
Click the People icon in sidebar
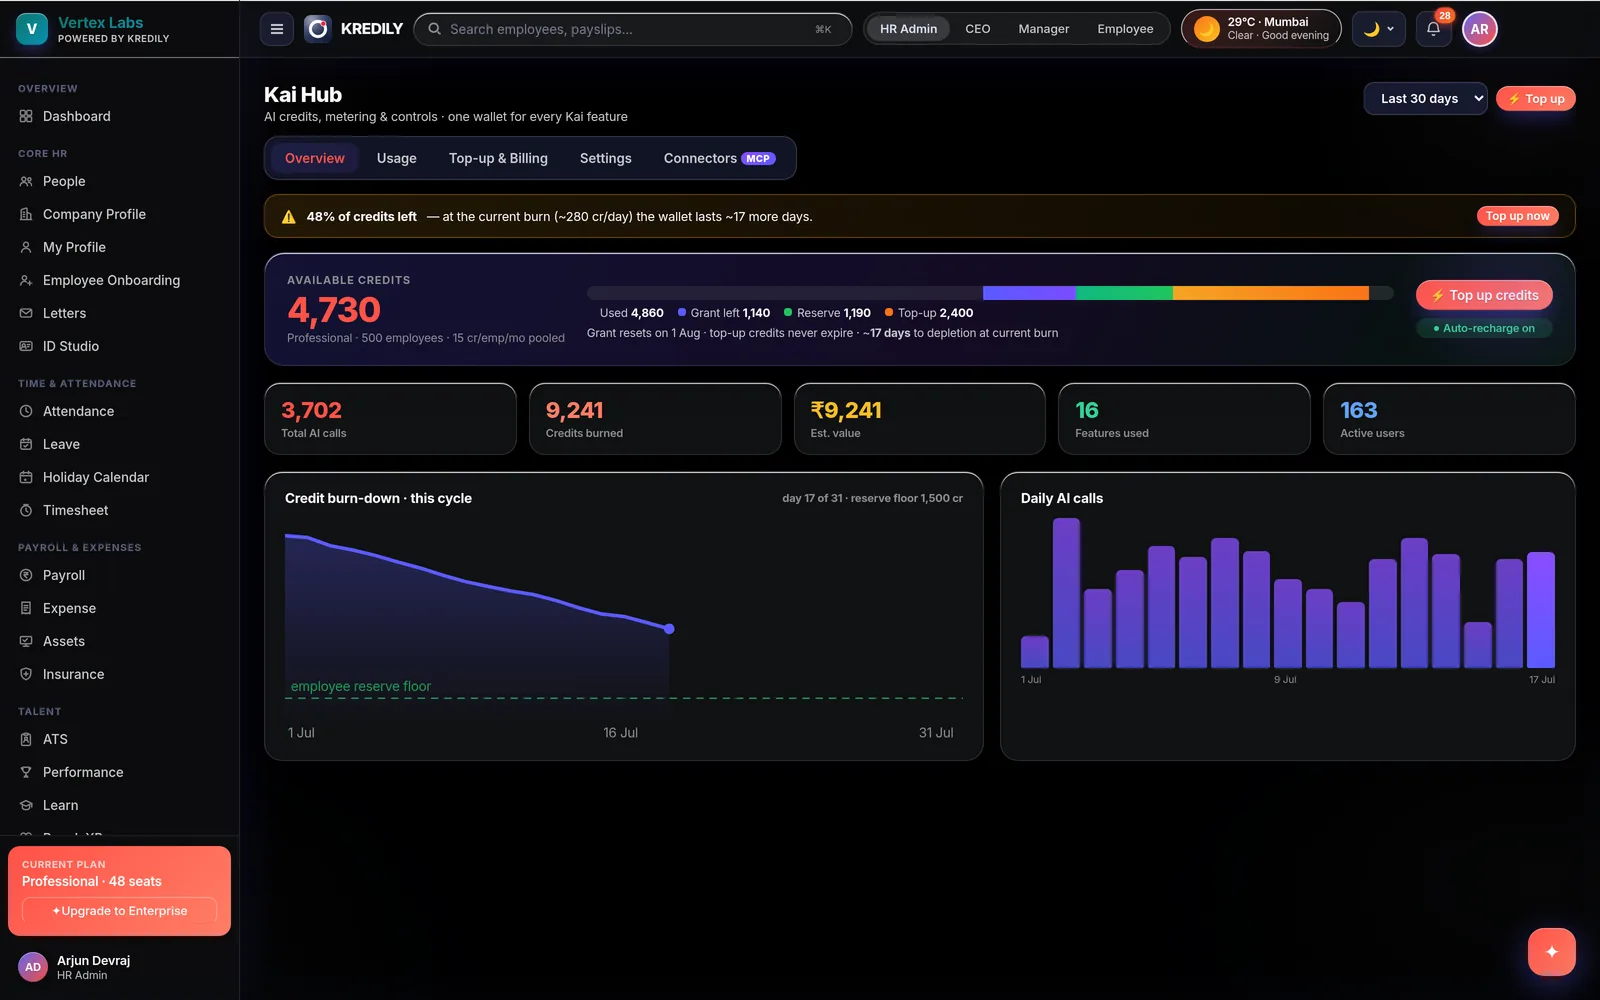pyautogui.click(x=26, y=181)
